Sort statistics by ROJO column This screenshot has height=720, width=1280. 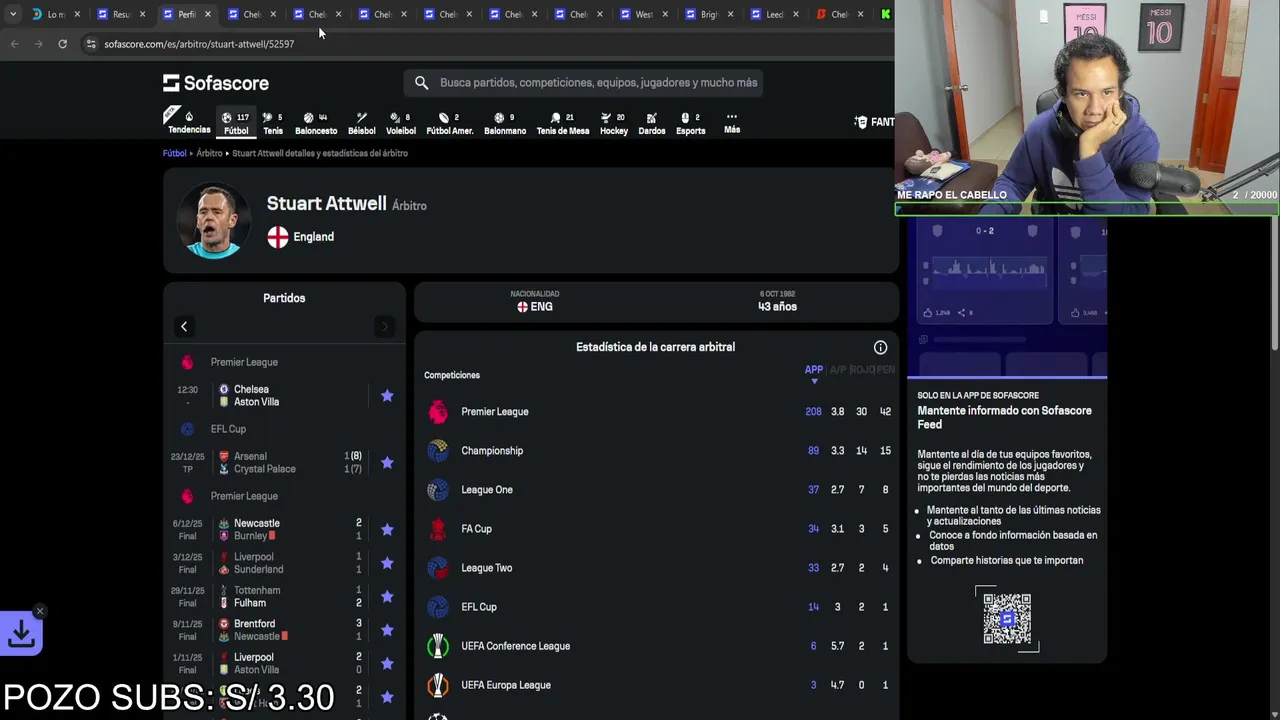tap(862, 370)
